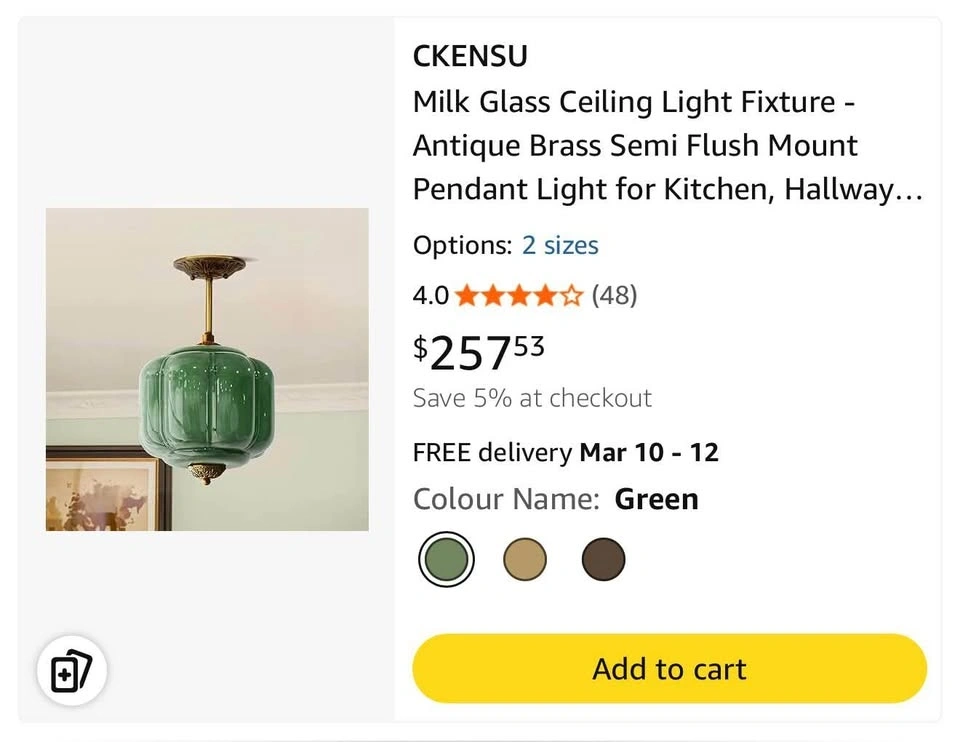
Task: Click the FREE delivery Mar 10 - 12 text
Action: point(566,452)
